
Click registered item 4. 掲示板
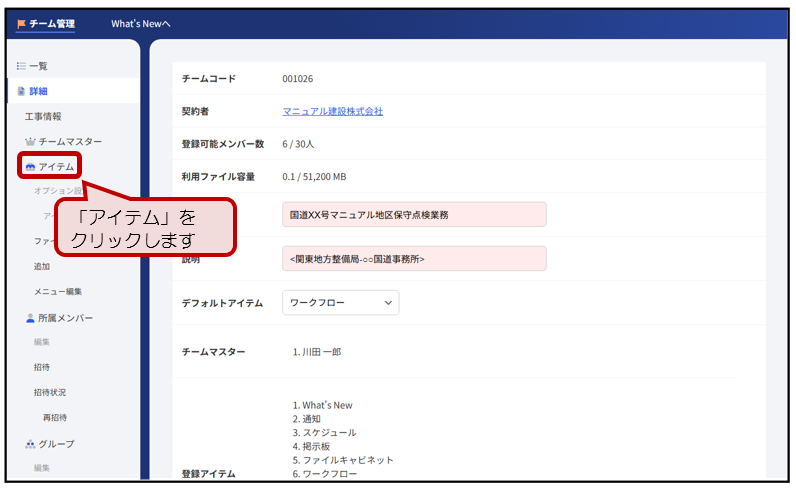tap(311, 446)
